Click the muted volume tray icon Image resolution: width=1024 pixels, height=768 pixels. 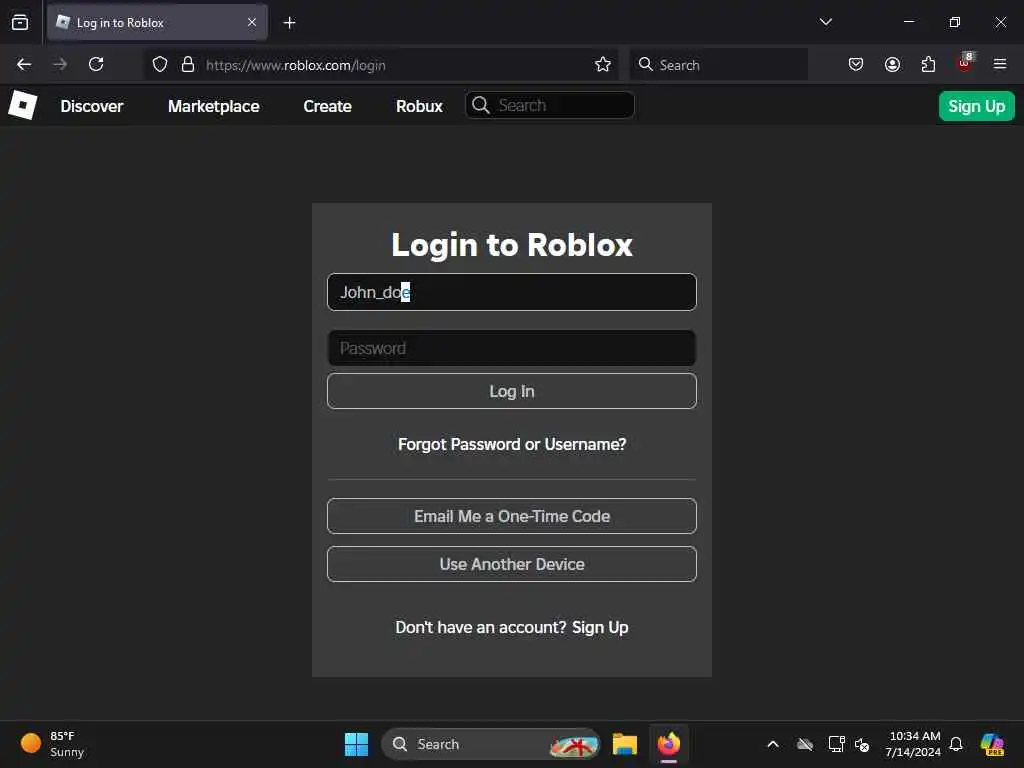click(x=862, y=744)
